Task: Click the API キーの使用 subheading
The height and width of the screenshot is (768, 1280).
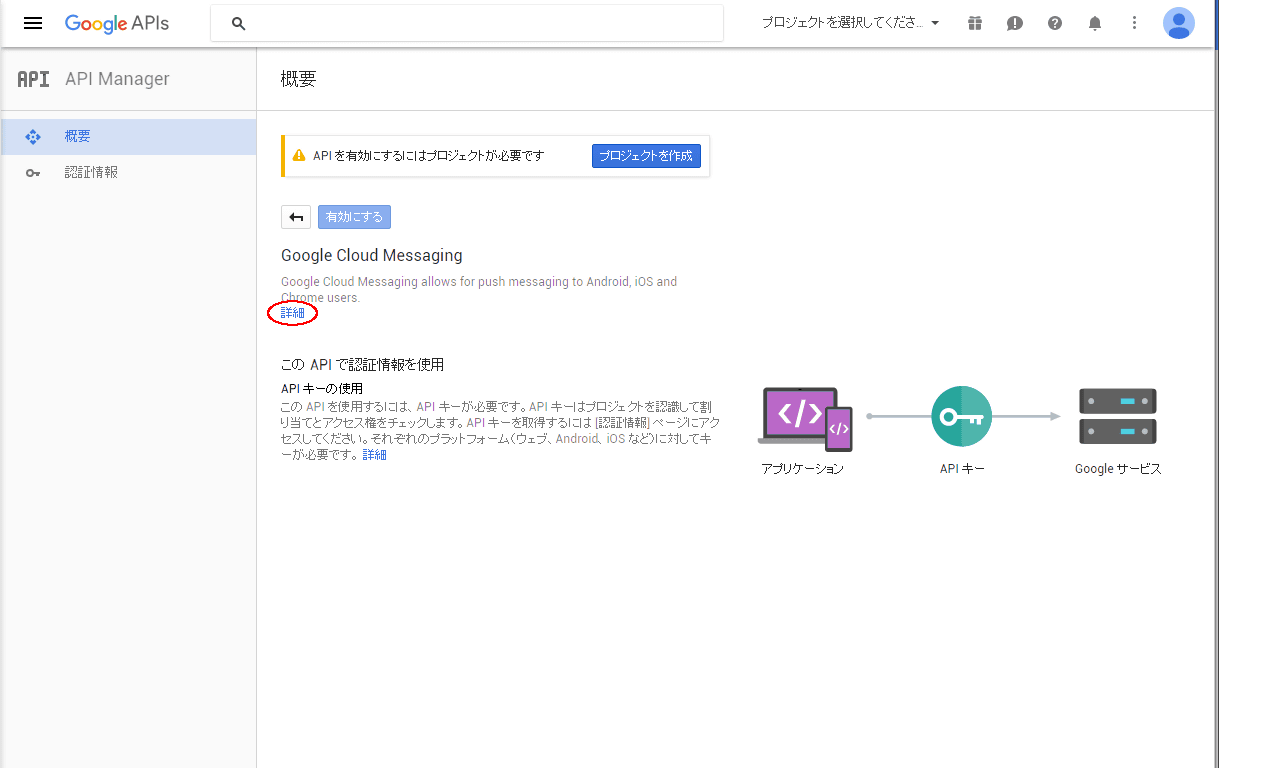Action: 322,388
